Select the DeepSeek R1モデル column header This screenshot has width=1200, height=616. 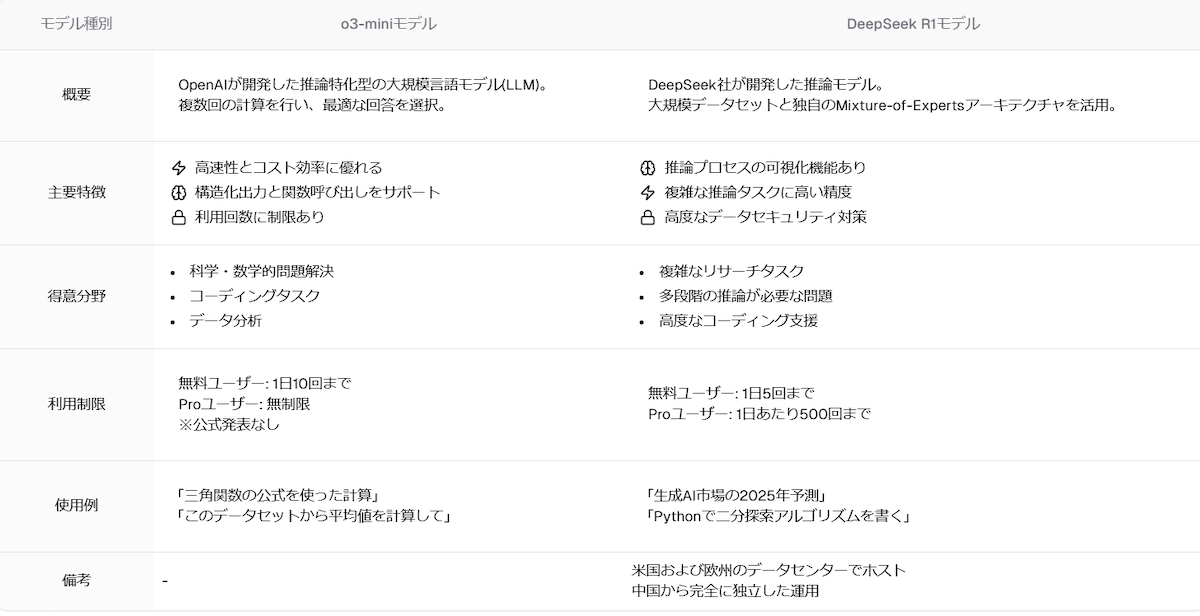click(913, 24)
